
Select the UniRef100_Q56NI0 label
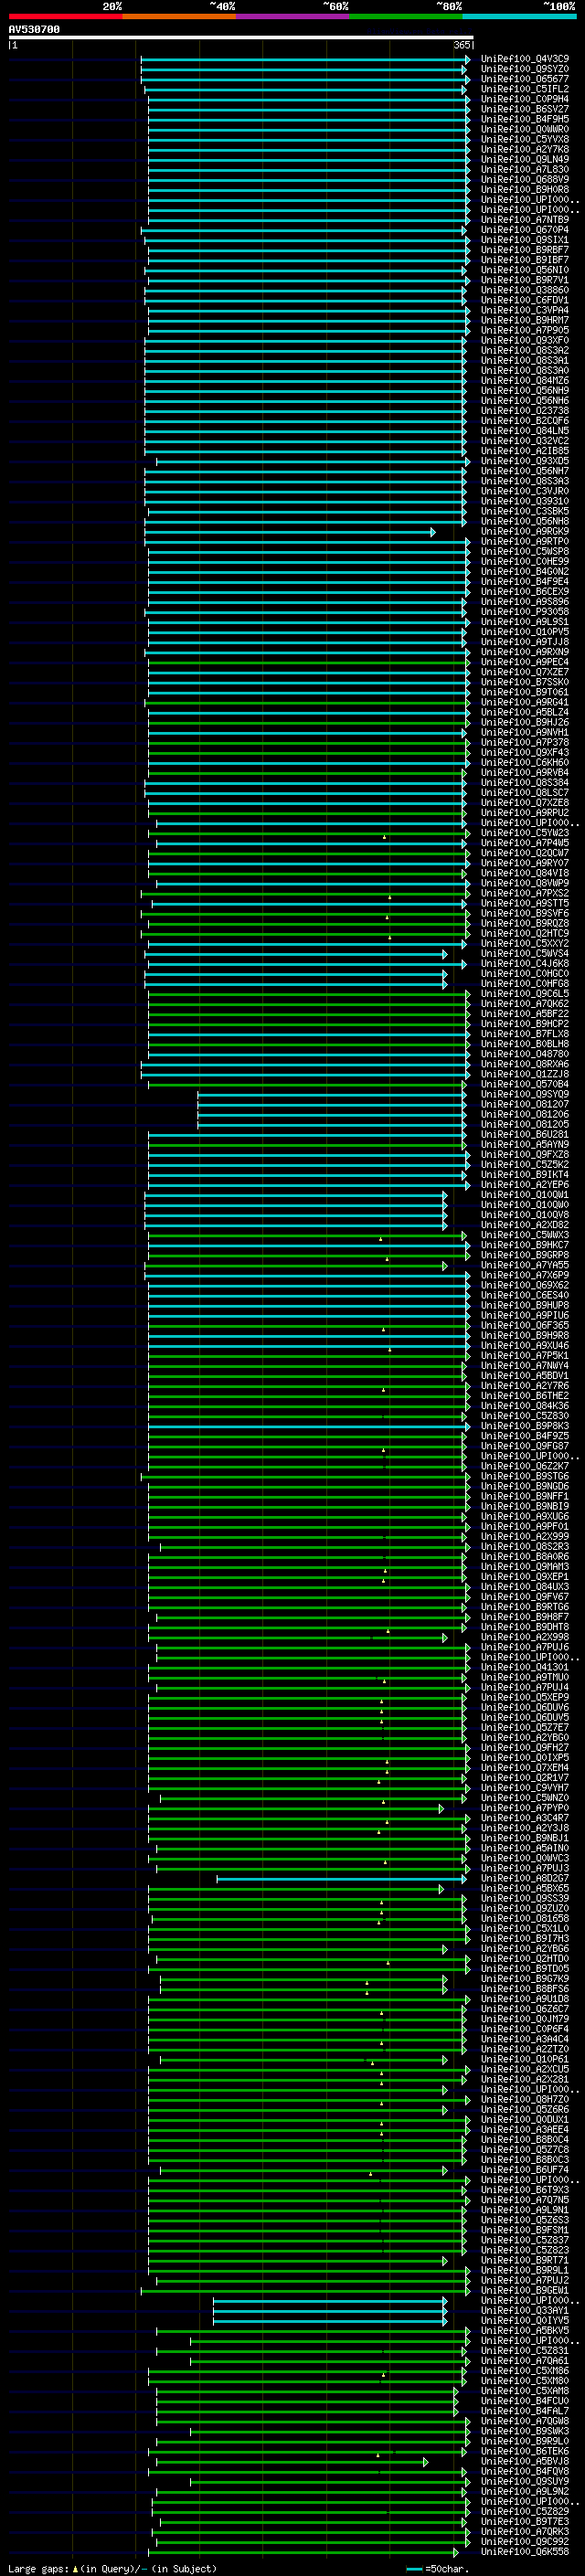click(524, 270)
